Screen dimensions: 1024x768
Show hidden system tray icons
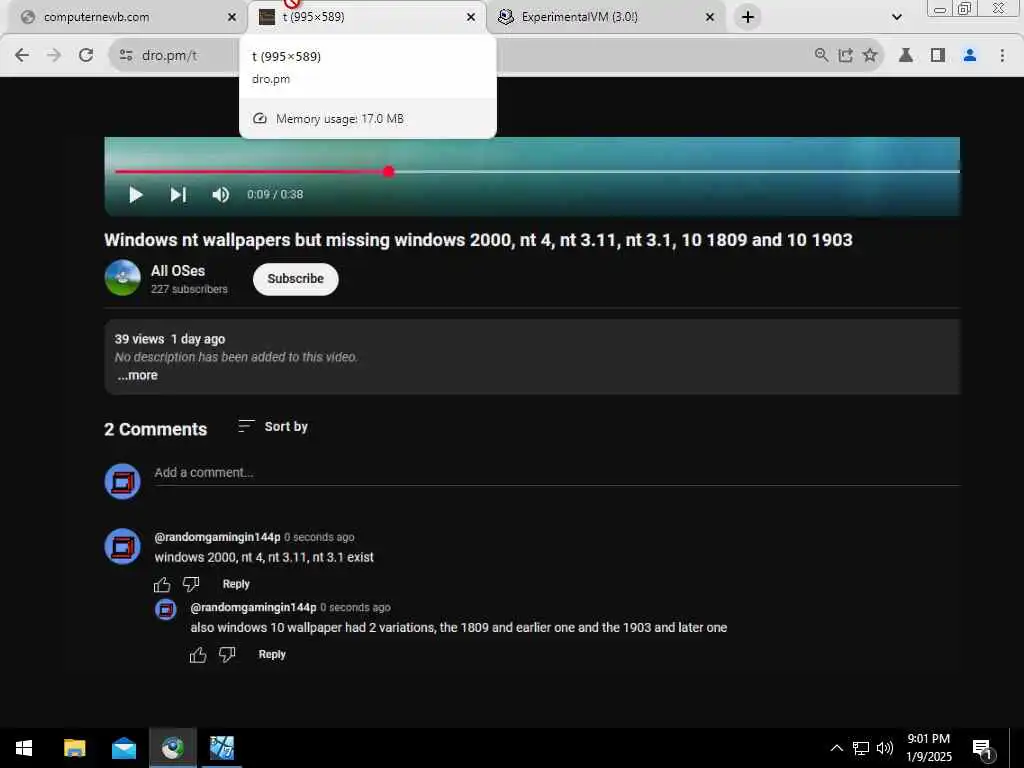(836, 748)
